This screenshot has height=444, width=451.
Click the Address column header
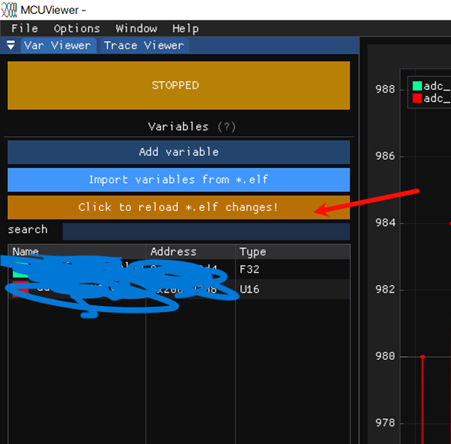tap(173, 252)
